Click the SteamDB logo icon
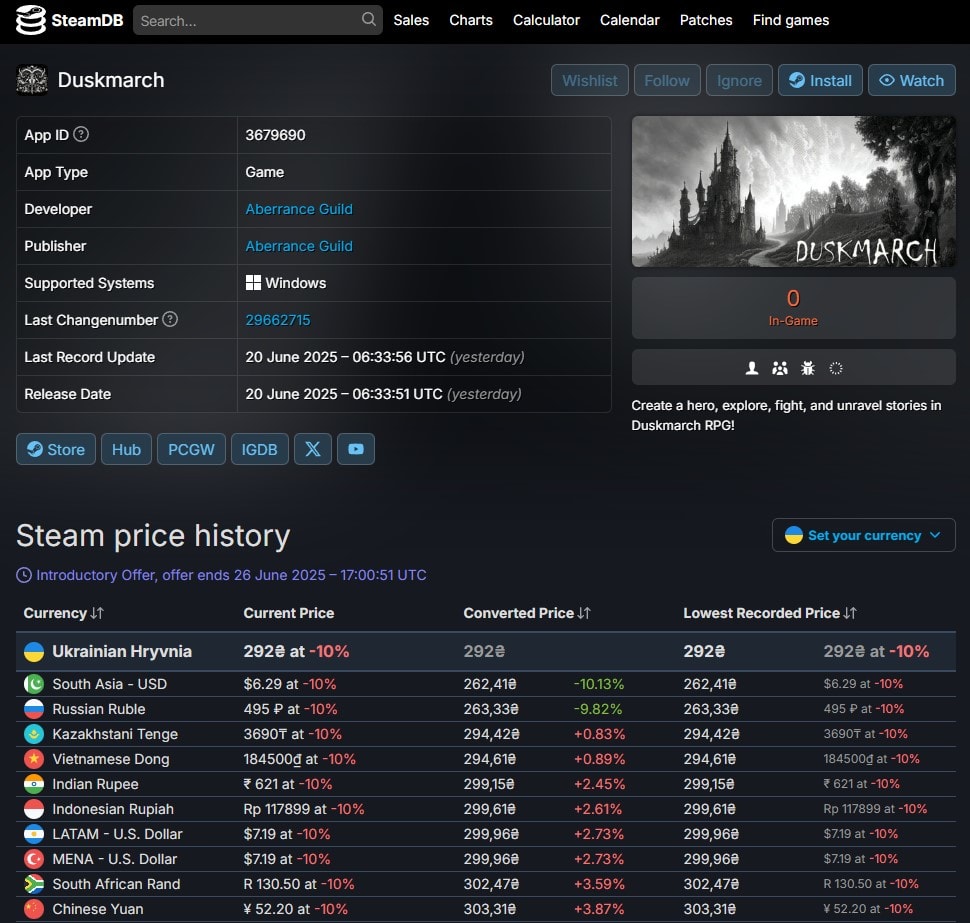Viewport: 970px width, 923px height. (x=30, y=20)
